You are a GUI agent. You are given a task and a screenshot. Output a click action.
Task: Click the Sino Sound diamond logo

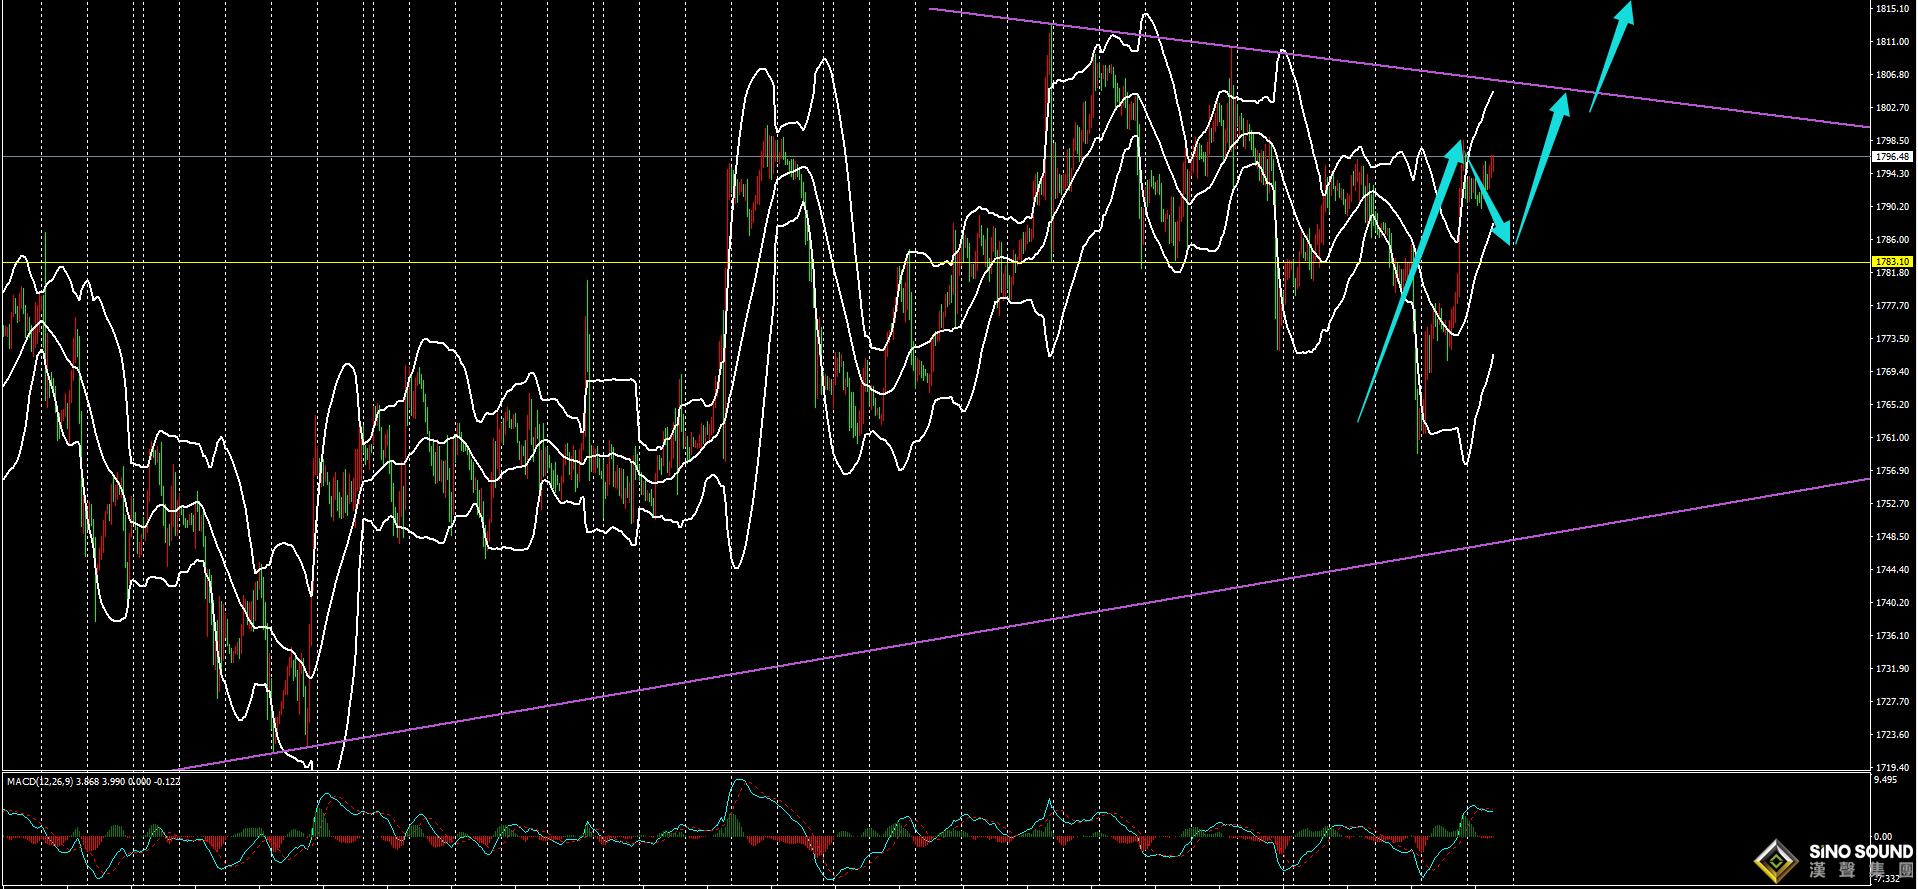(x=1776, y=861)
